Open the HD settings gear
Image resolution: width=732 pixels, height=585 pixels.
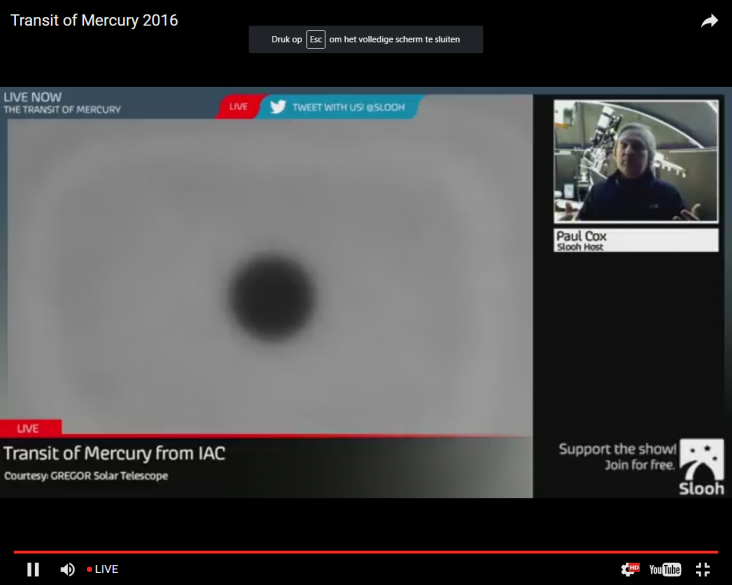[x=630, y=569]
